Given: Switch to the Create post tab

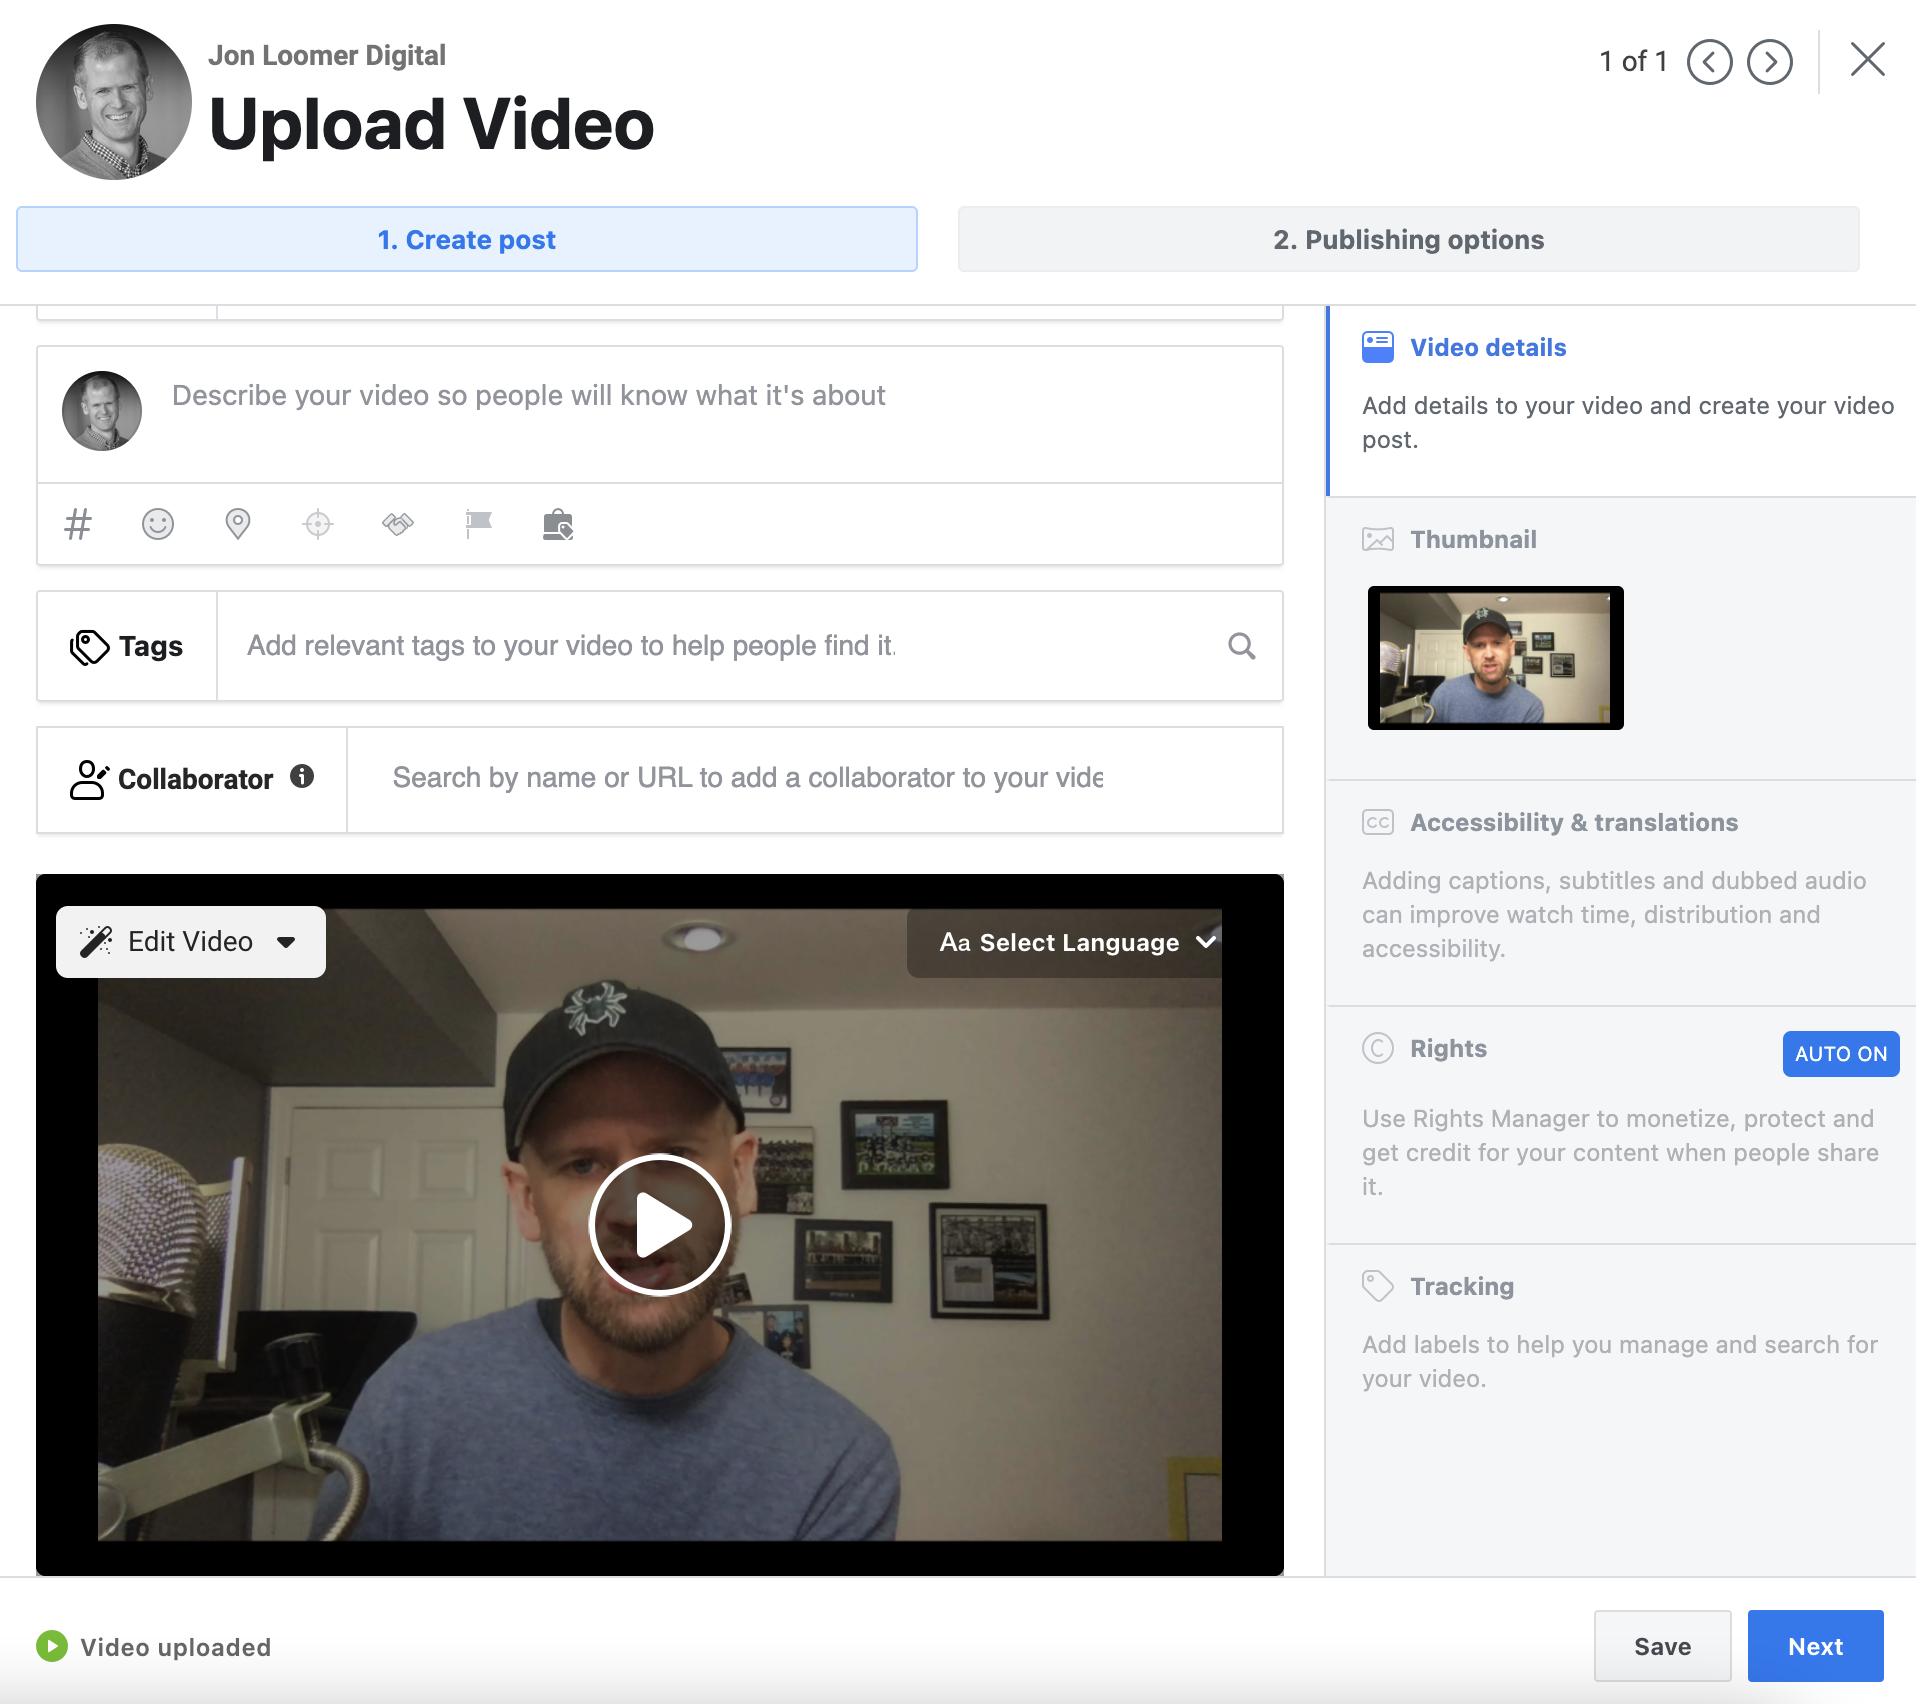Looking at the screenshot, I should click(467, 240).
